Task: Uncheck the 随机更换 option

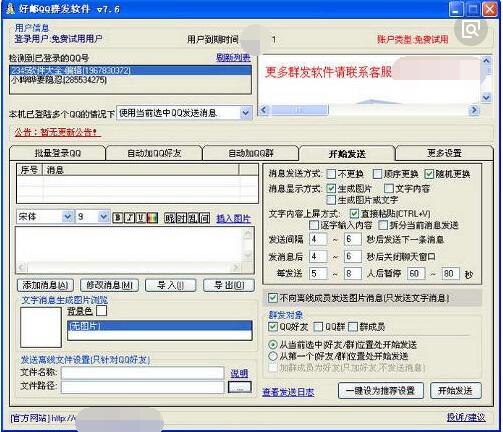Action: (x=429, y=174)
